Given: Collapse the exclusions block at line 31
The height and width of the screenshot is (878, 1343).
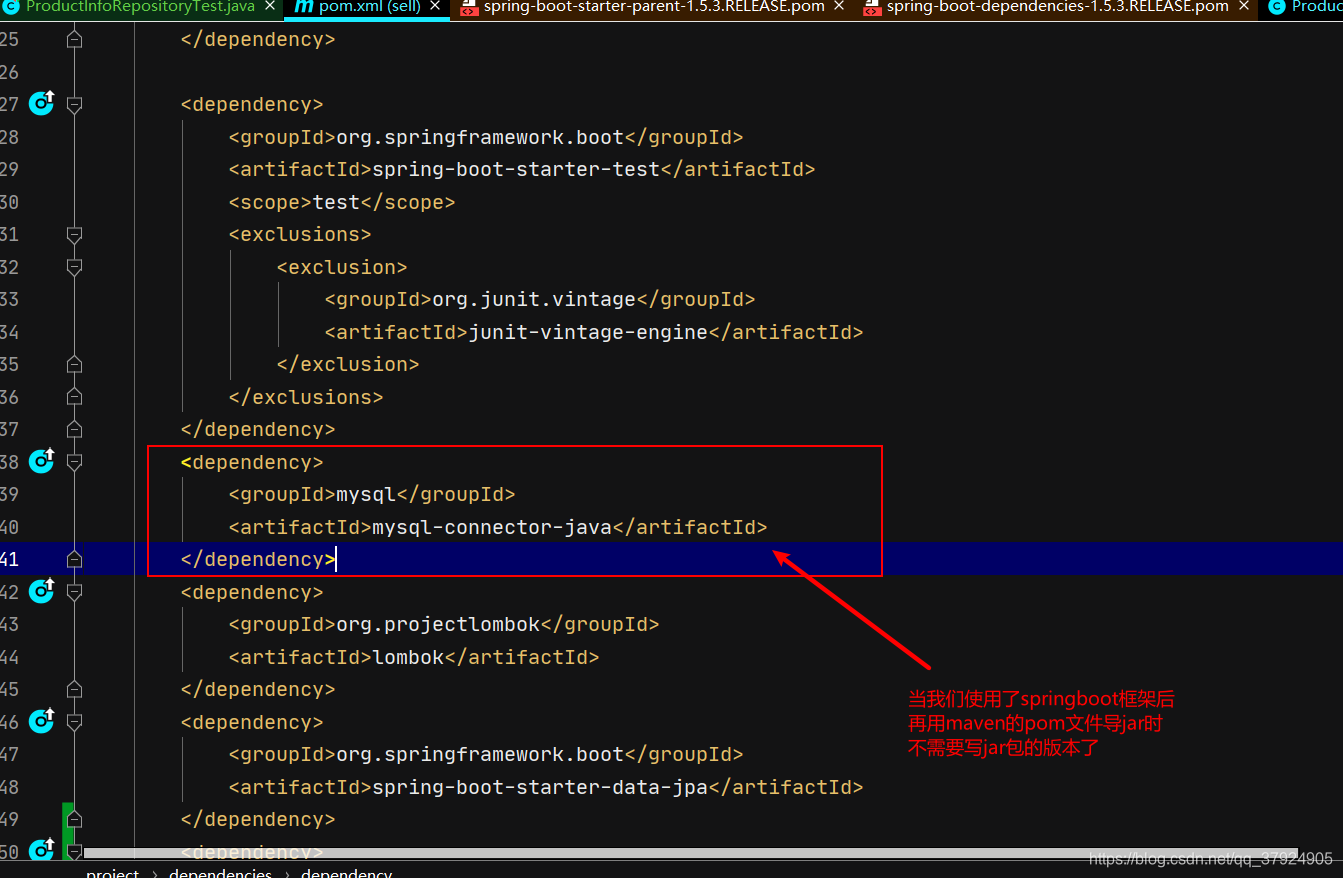Looking at the screenshot, I should tap(74, 234).
